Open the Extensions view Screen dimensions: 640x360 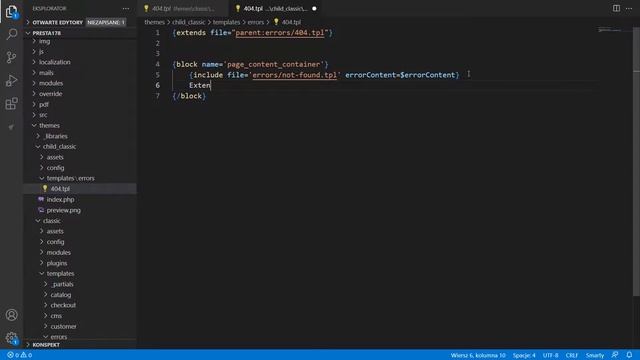(x=11, y=104)
